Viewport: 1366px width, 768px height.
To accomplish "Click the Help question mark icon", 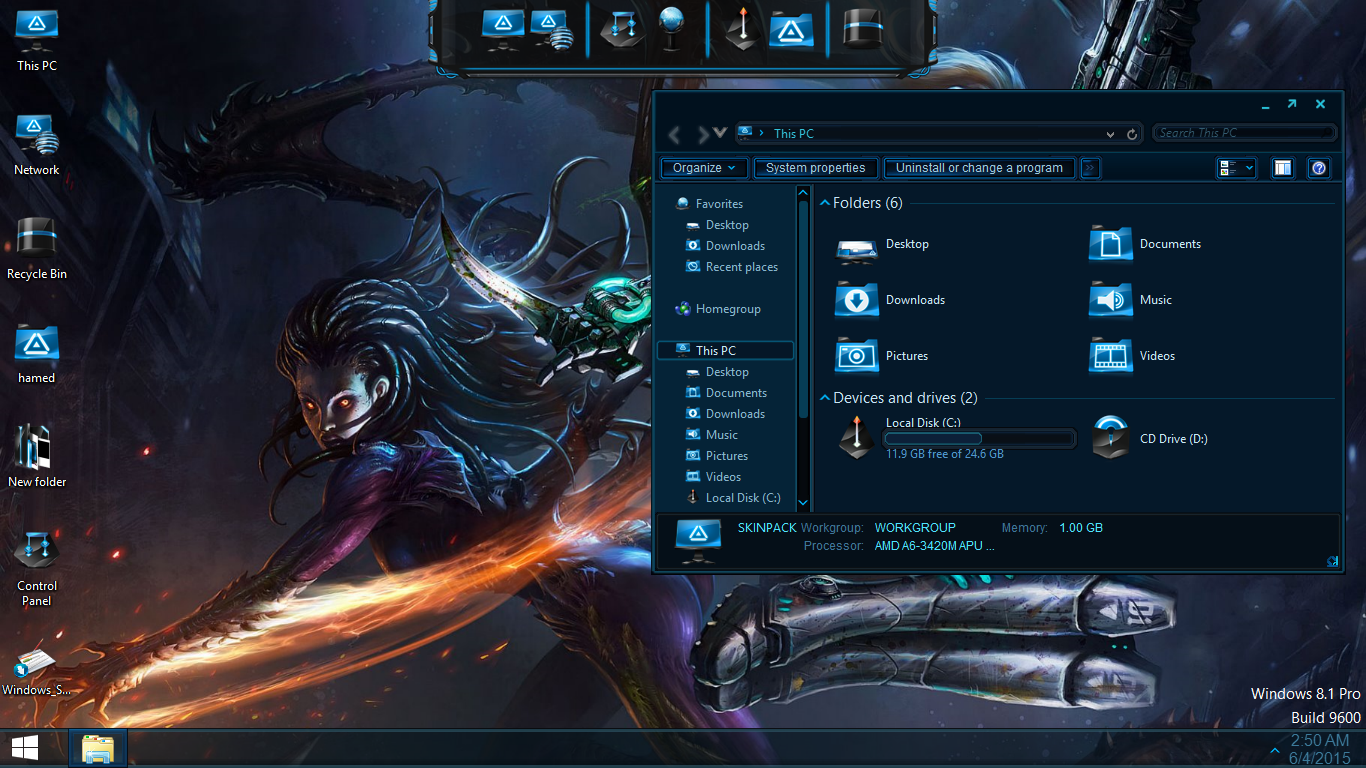I will (1318, 168).
